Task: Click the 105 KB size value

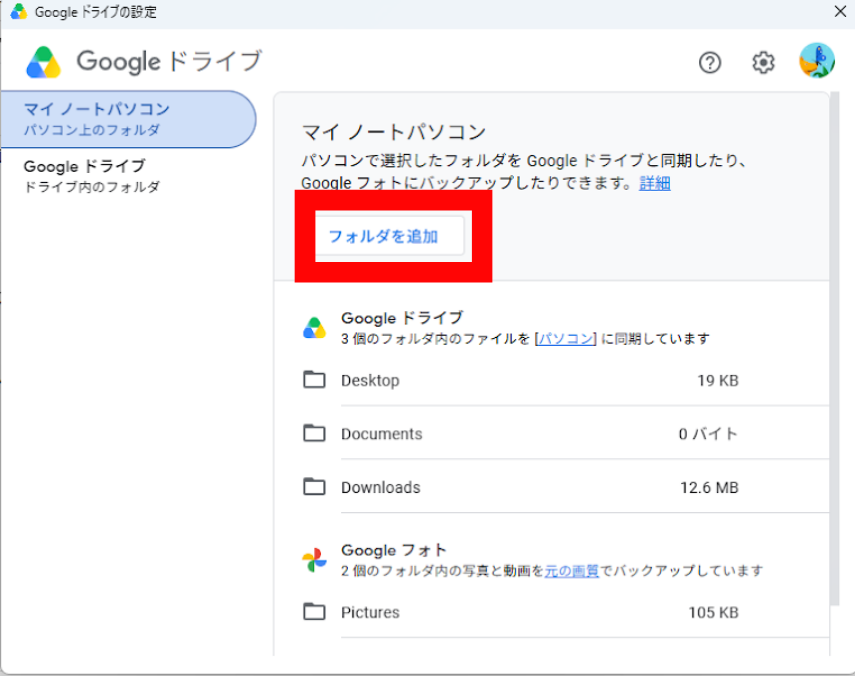Action: point(713,613)
